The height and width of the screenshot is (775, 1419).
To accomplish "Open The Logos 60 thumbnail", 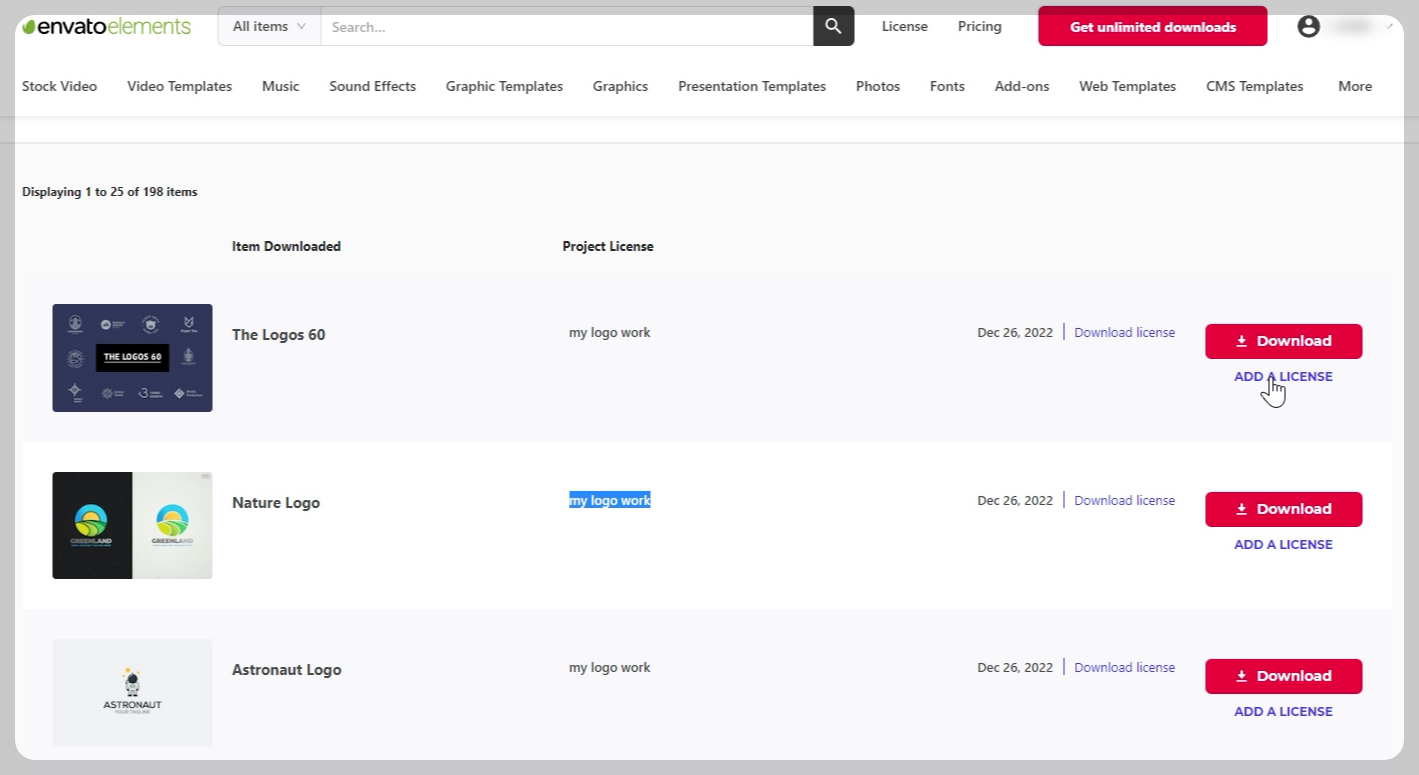I will 132,358.
